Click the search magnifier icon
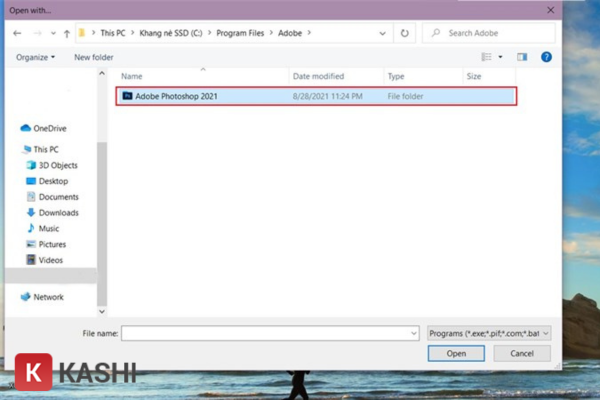This screenshot has height=400, width=600. point(435,33)
